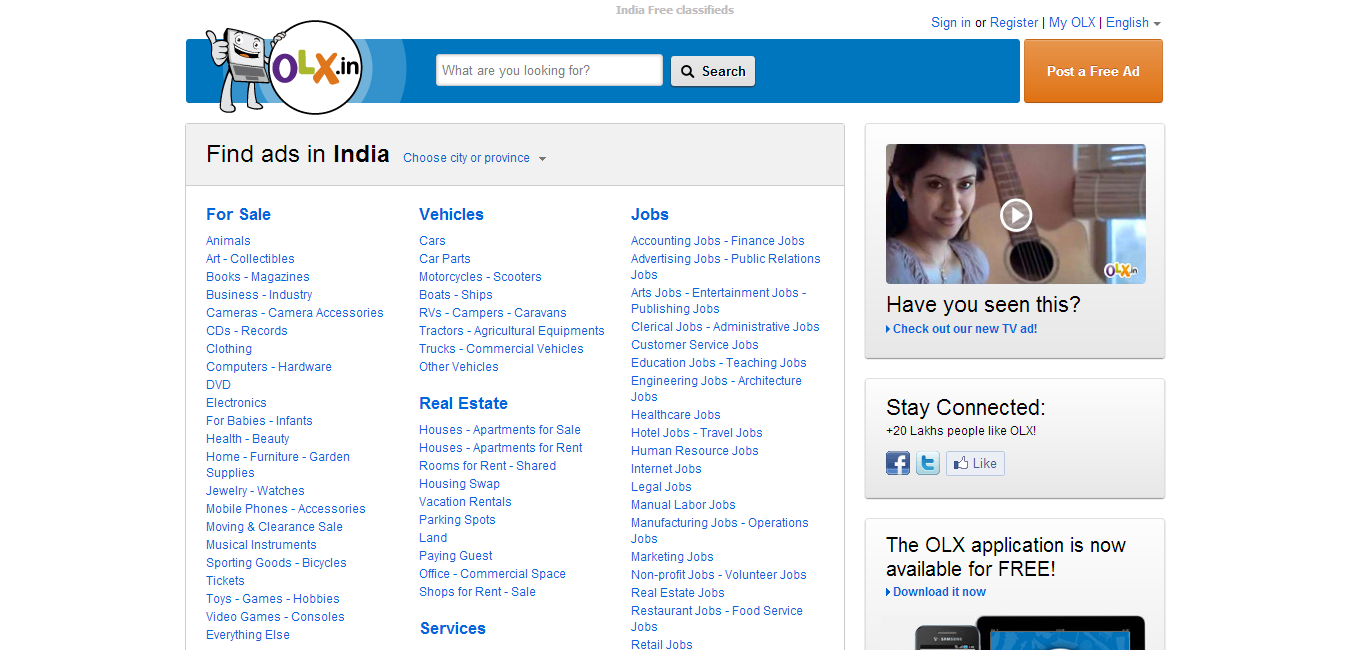
Task: Open Art - Collectibles listings
Action: click(x=250, y=259)
